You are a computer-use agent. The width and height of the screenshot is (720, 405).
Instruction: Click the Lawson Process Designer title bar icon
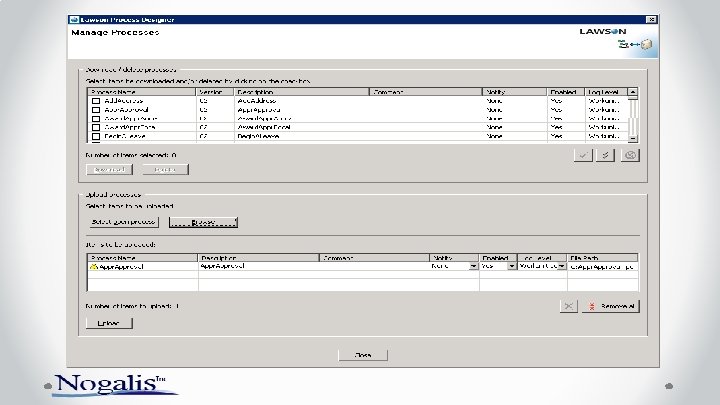pyautogui.click(x=73, y=20)
